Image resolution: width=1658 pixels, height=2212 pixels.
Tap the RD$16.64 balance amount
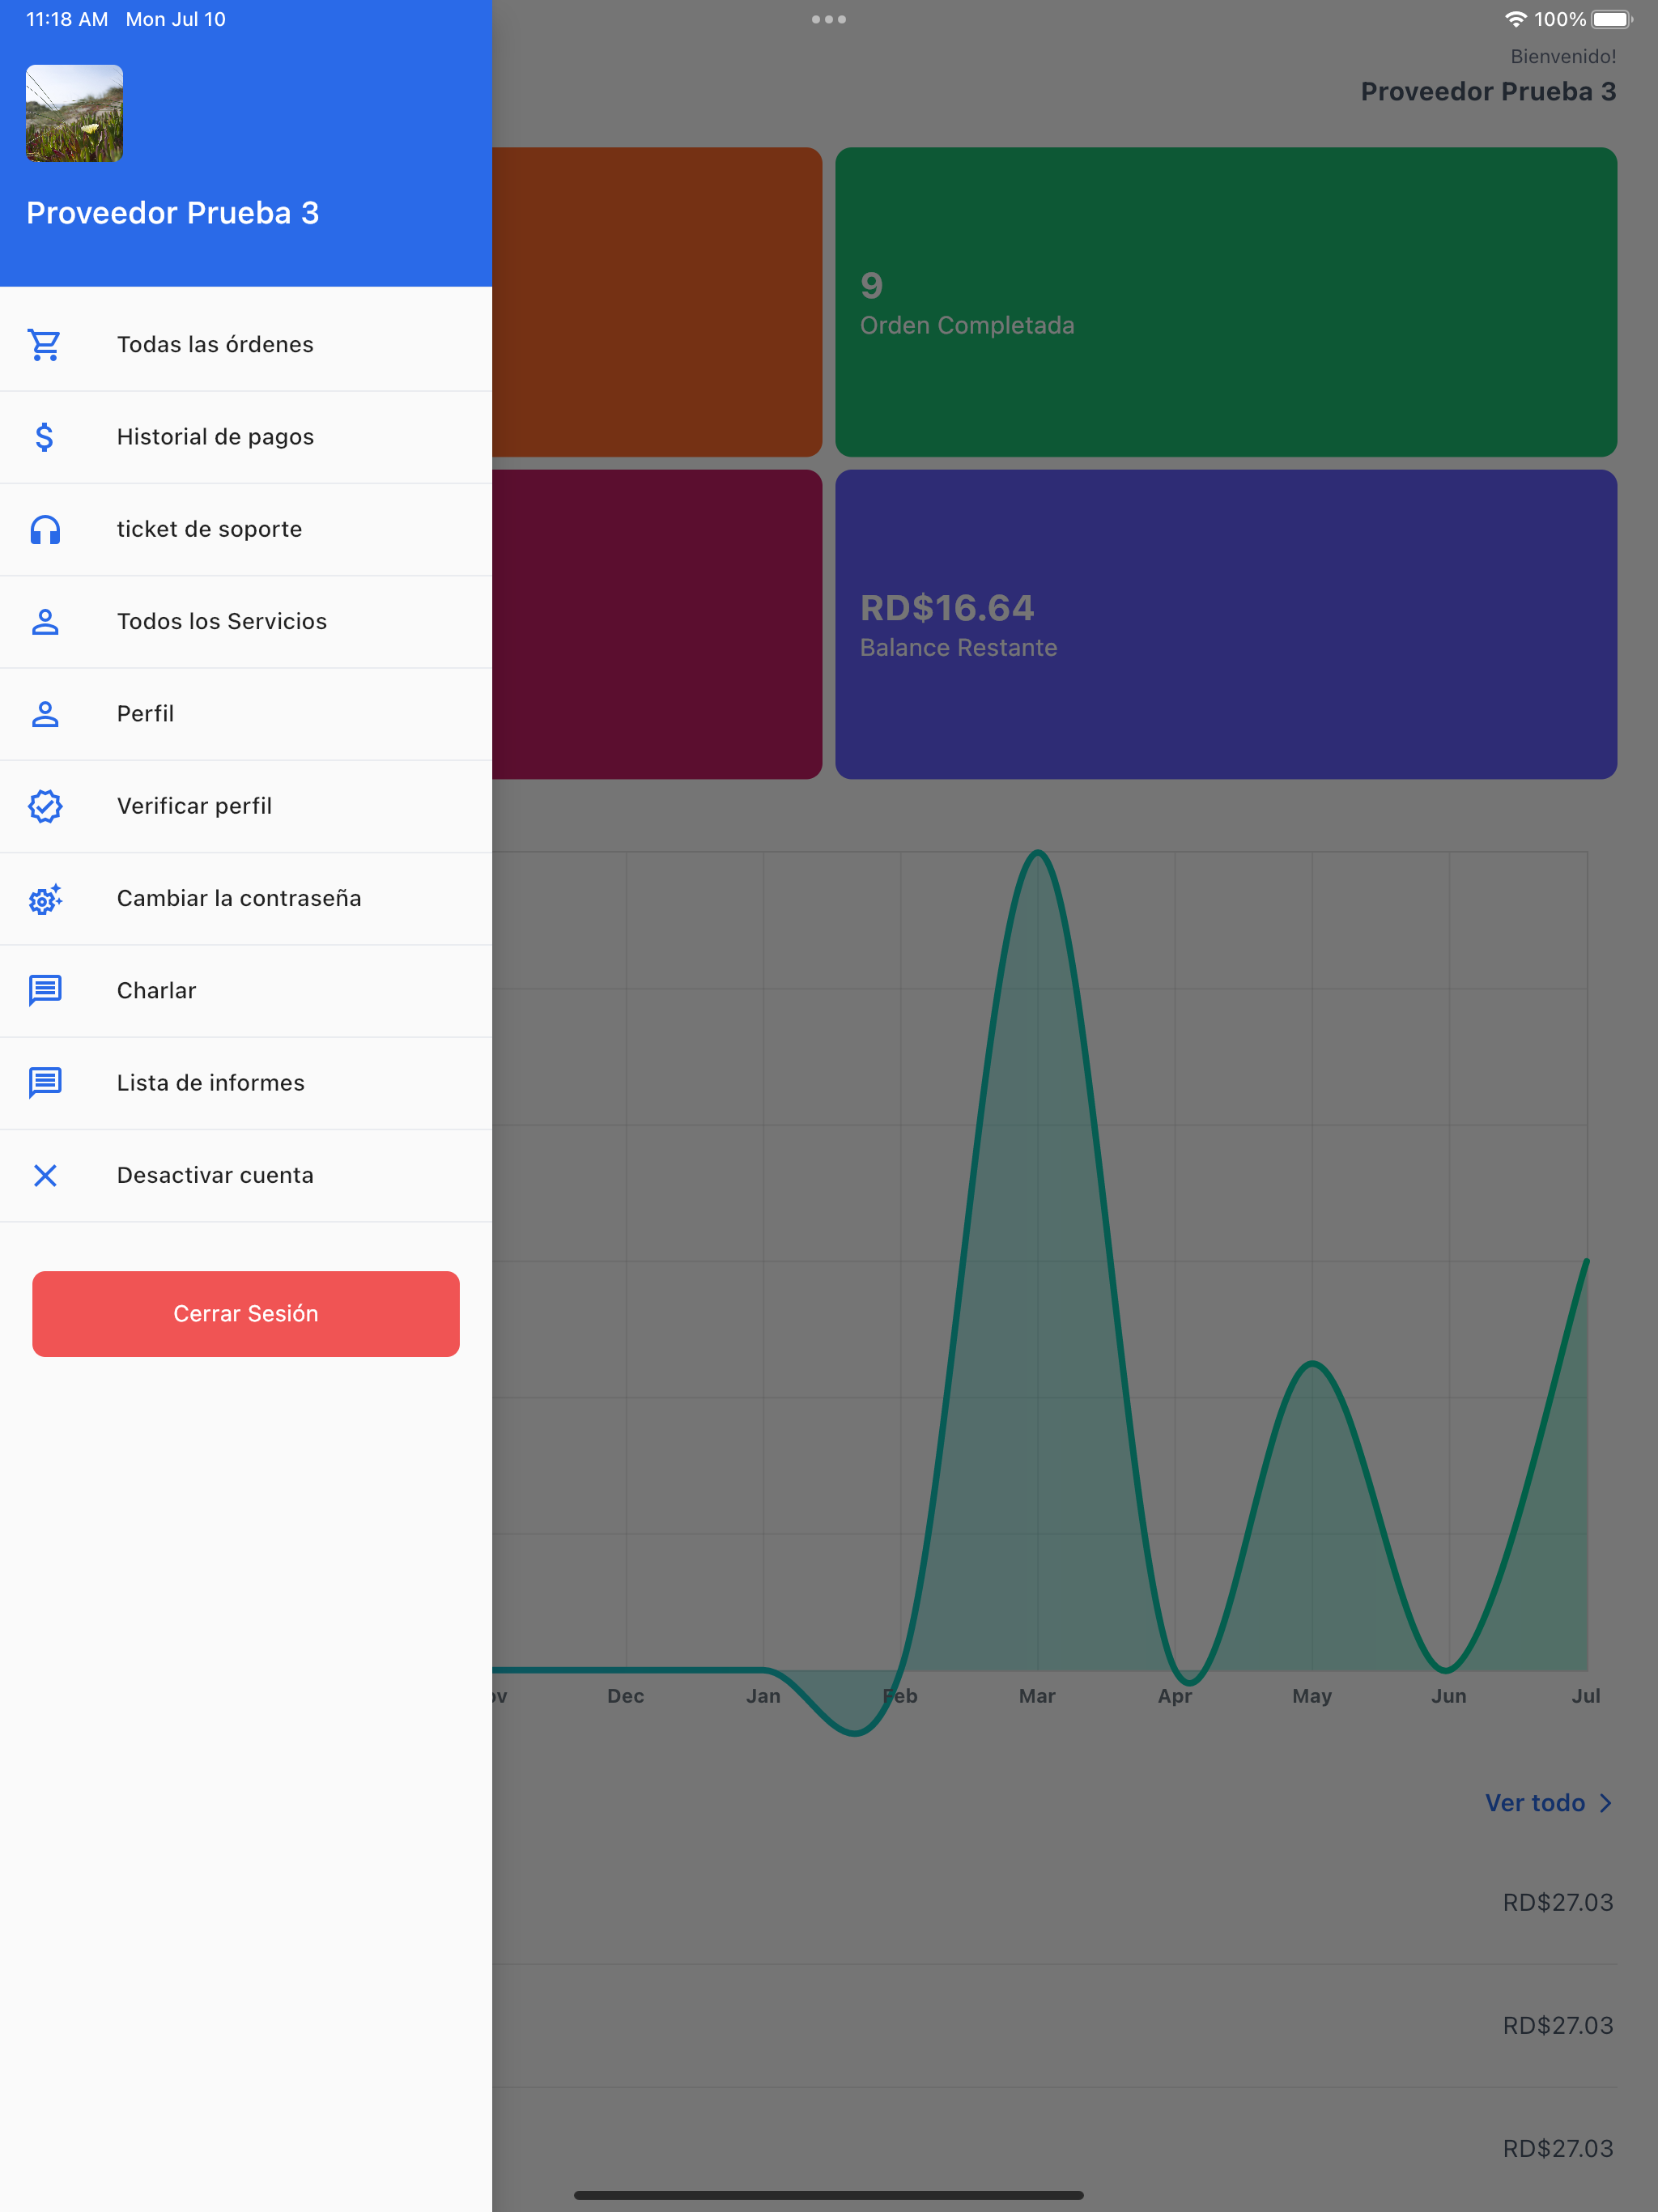(947, 608)
